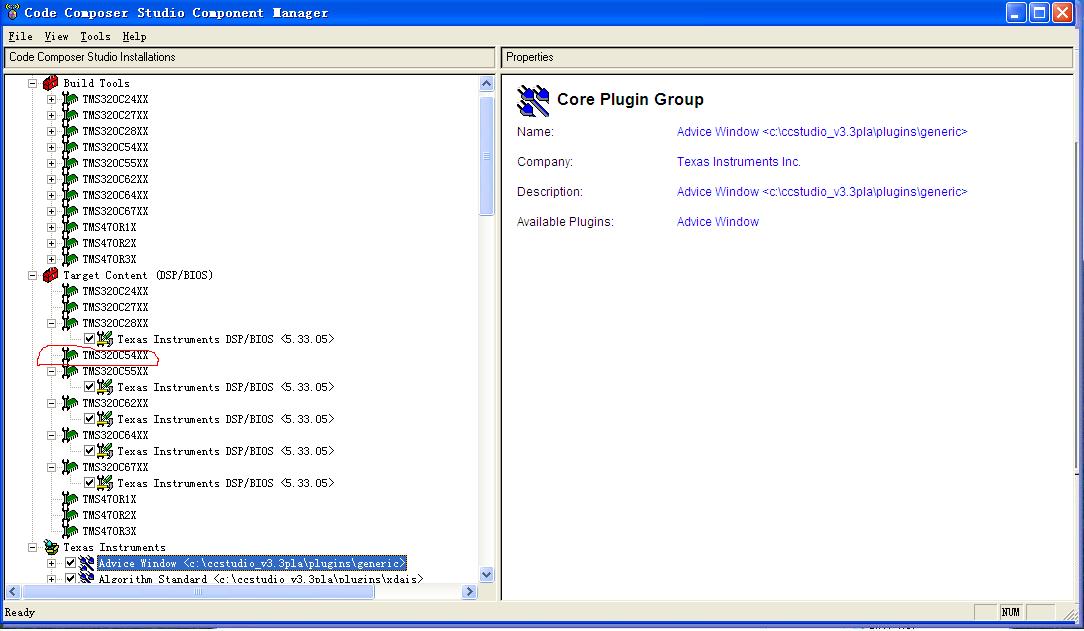Click the Texas Instruments Inc. company value
Viewport: 1084px width, 631px height.
pos(738,162)
